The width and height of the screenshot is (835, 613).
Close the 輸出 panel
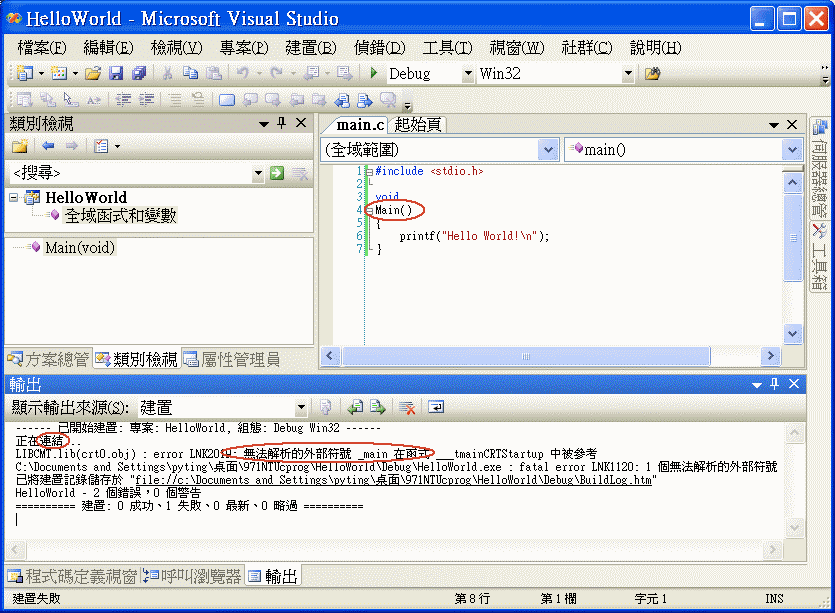[x=794, y=383]
